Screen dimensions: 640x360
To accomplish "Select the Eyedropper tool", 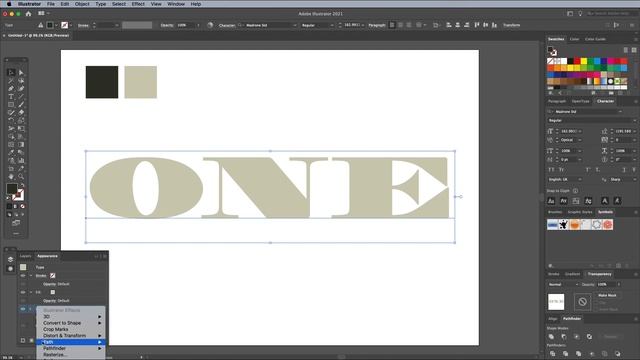I will (11, 153).
